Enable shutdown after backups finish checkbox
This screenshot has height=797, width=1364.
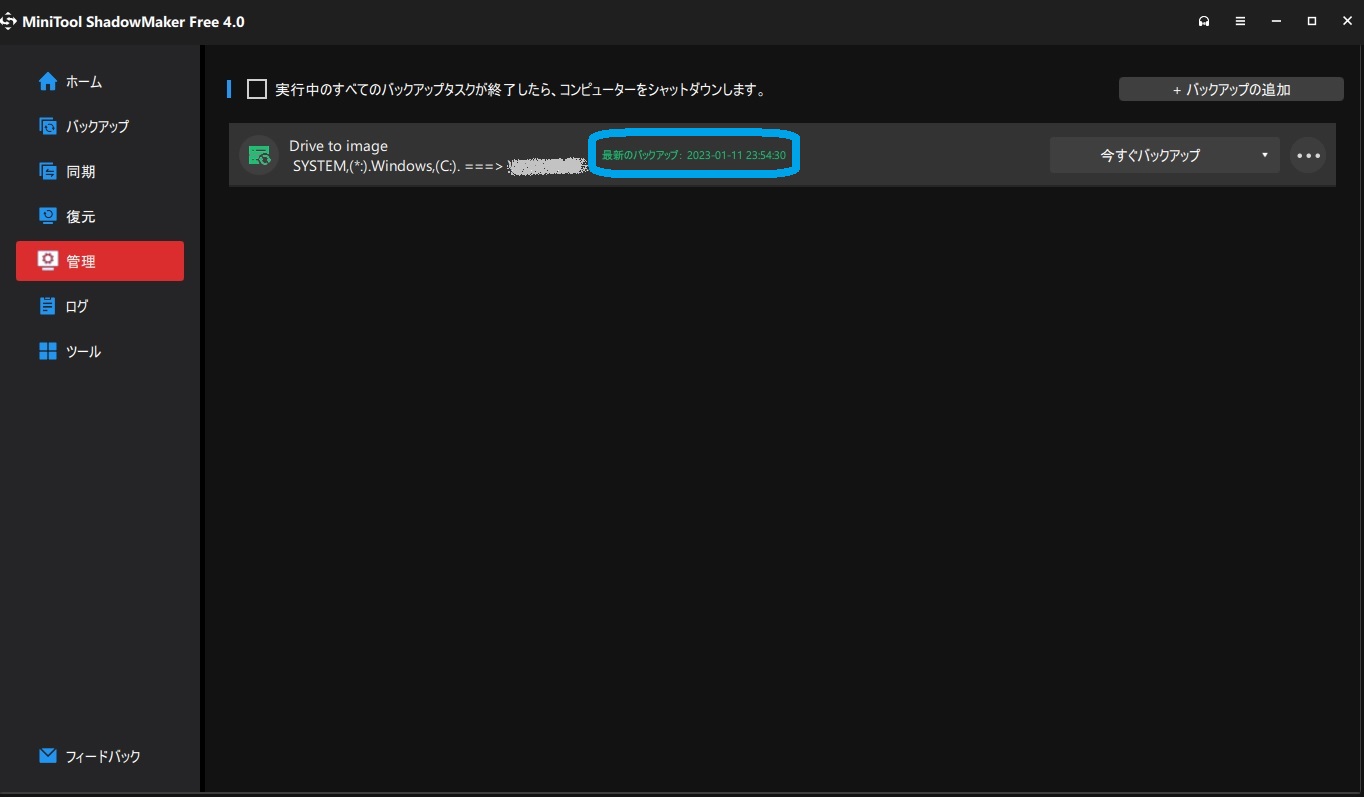[x=257, y=90]
